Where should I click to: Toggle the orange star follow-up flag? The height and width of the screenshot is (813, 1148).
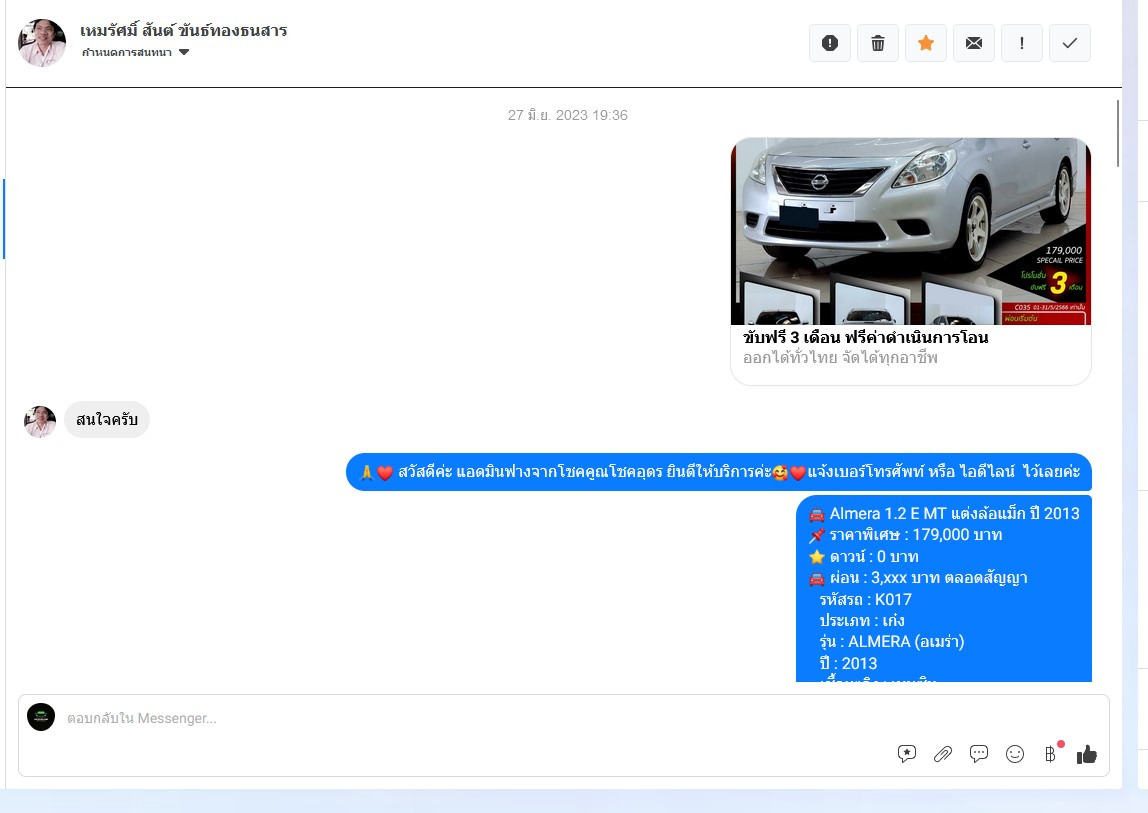click(925, 43)
